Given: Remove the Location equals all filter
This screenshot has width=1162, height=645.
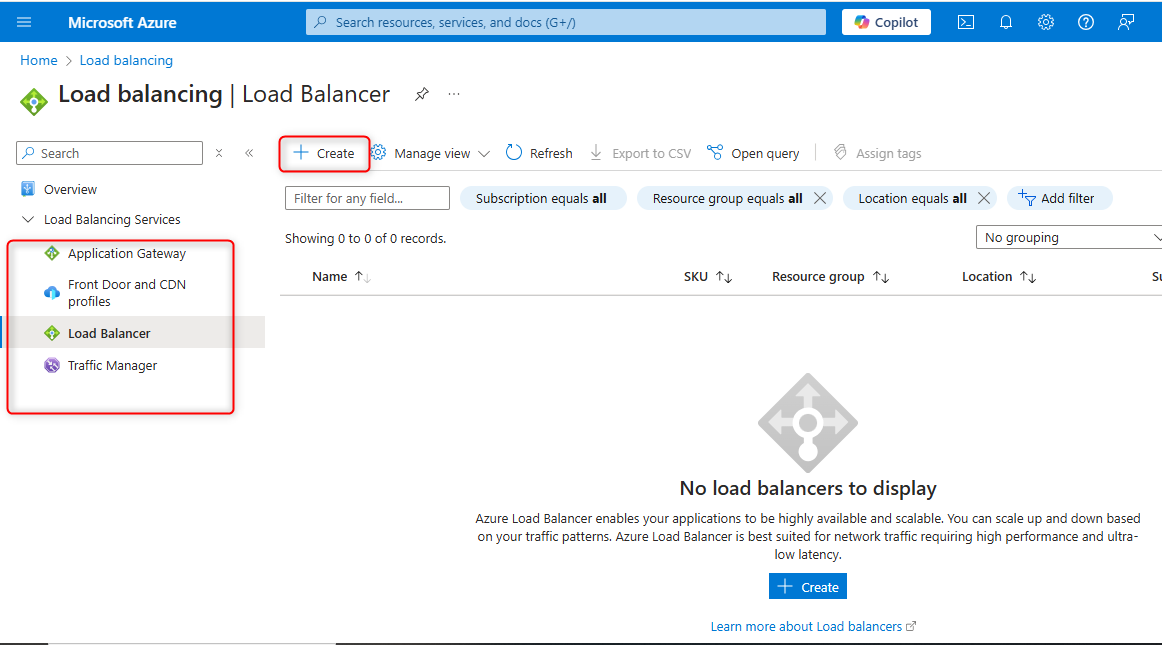Looking at the screenshot, I should pyautogui.click(x=983, y=198).
